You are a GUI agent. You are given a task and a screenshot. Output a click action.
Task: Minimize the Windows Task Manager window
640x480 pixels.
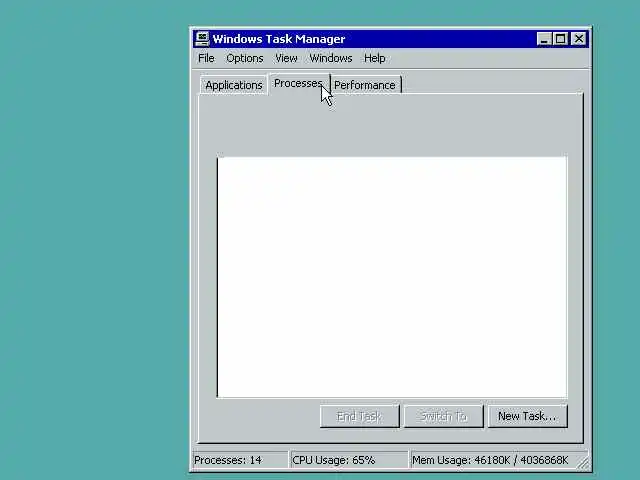point(544,39)
